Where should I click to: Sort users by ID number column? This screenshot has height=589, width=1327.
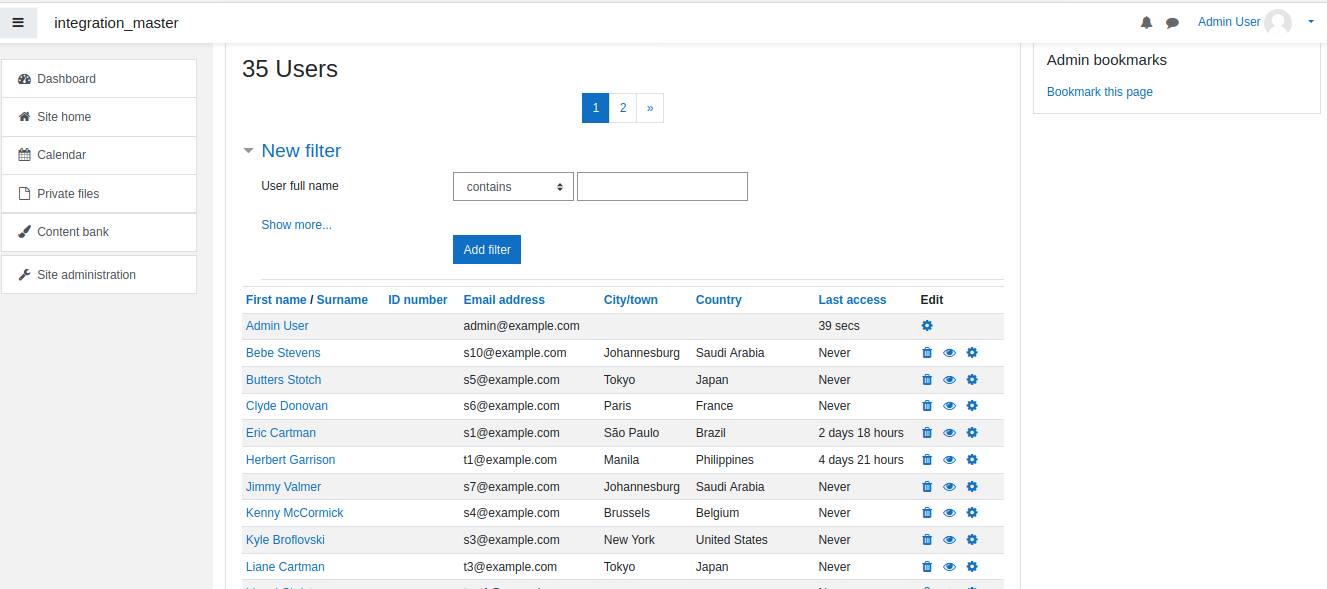418,300
